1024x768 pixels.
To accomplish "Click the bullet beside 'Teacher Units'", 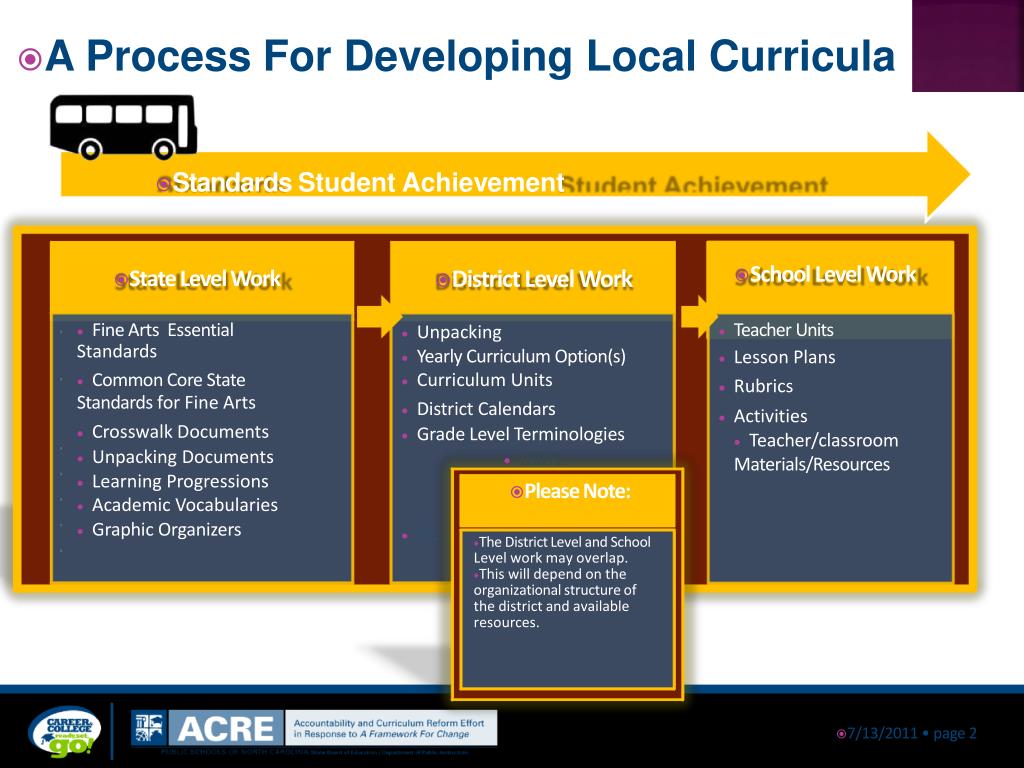I will (723, 330).
